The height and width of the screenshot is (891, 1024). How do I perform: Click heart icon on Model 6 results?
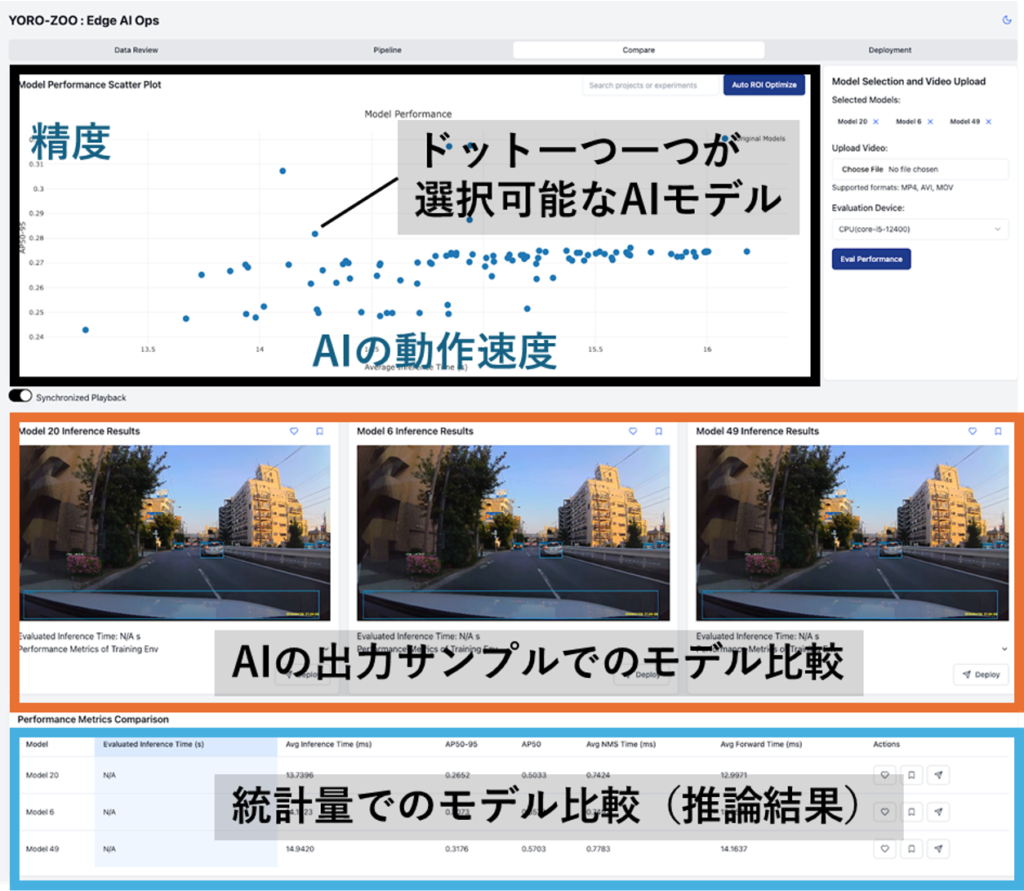(x=633, y=431)
